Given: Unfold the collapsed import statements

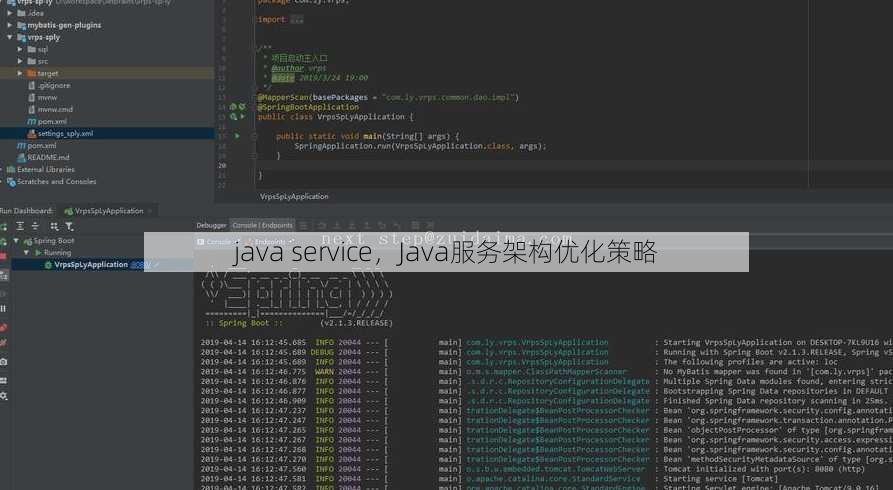Looking at the screenshot, I should tap(297, 19).
